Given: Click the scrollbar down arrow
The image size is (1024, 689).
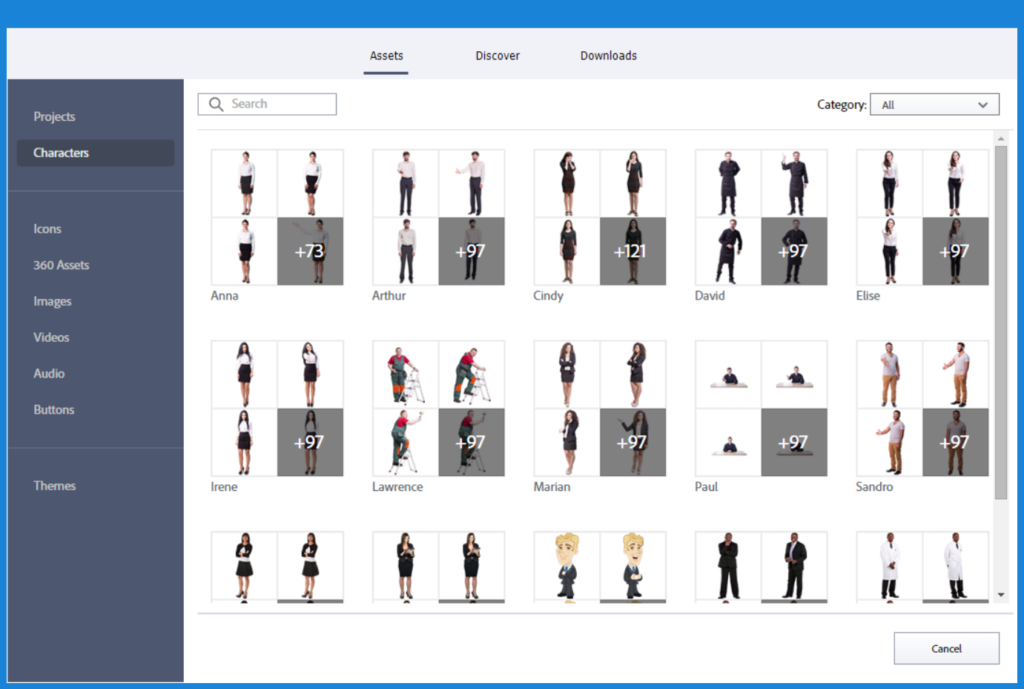Looking at the screenshot, I should click(x=1000, y=595).
